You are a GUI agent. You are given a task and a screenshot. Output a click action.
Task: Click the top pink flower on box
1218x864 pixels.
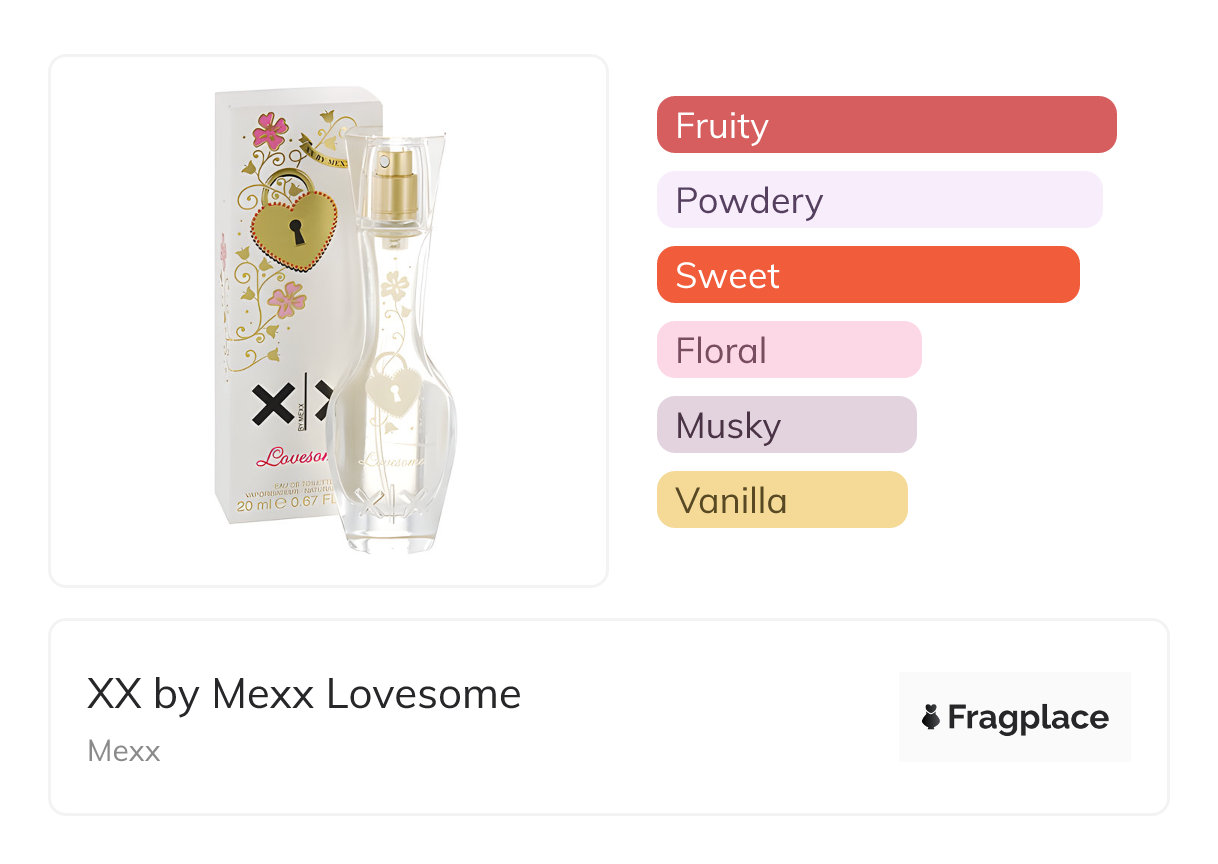(270, 131)
